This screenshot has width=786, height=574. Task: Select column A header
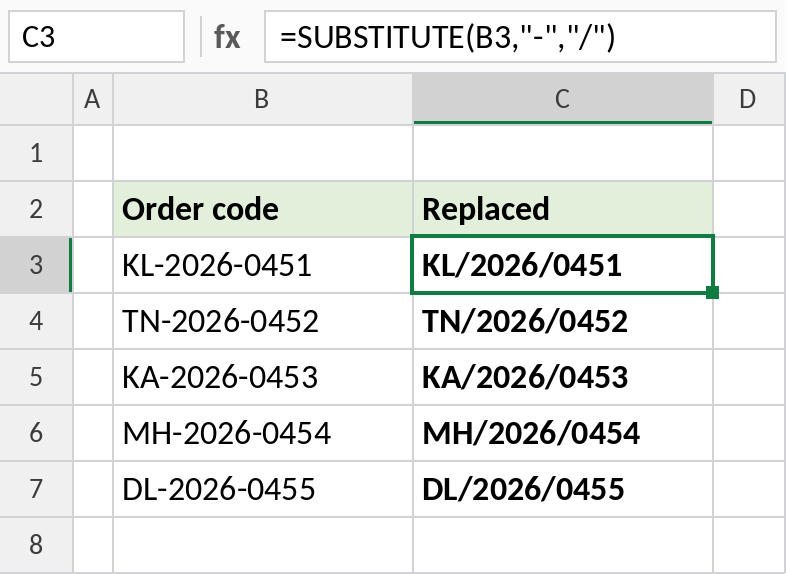[x=93, y=99]
